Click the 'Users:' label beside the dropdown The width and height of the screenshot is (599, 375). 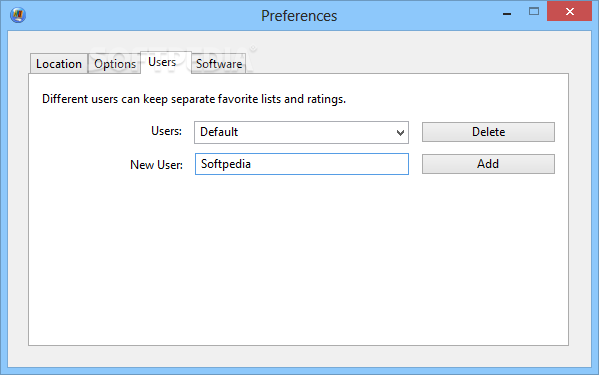(x=167, y=131)
